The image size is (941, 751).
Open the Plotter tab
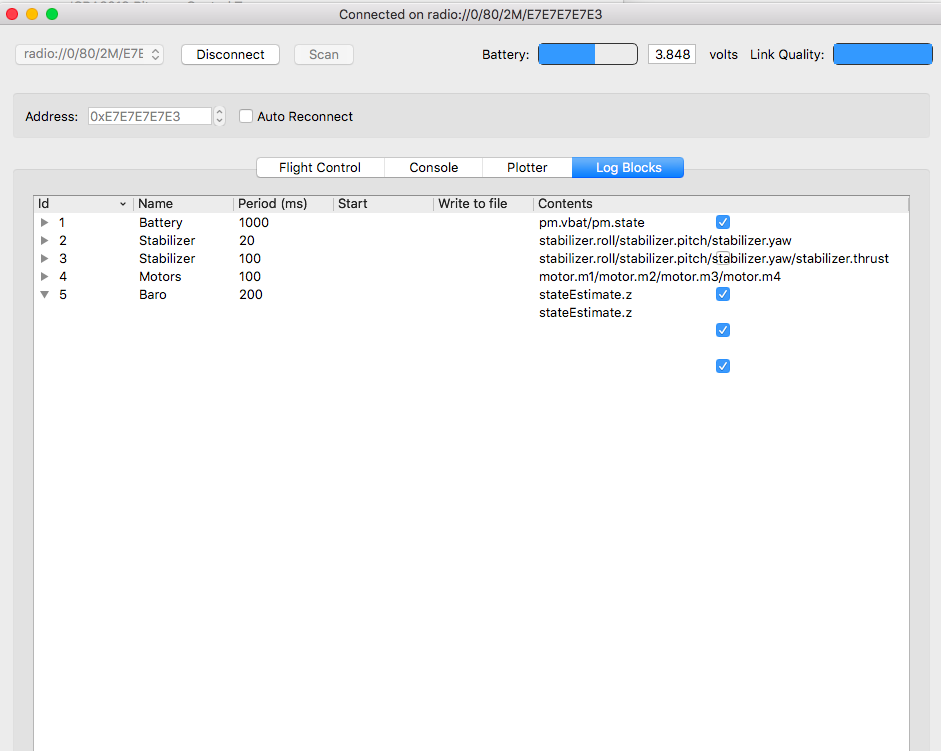[527, 168]
